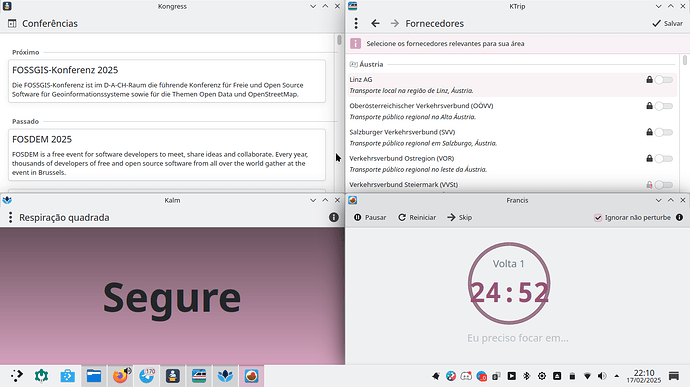This screenshot has height=387, width=690.
Task: Click the pink info icon in KTrip banner
Action: [x=356, y=44]
